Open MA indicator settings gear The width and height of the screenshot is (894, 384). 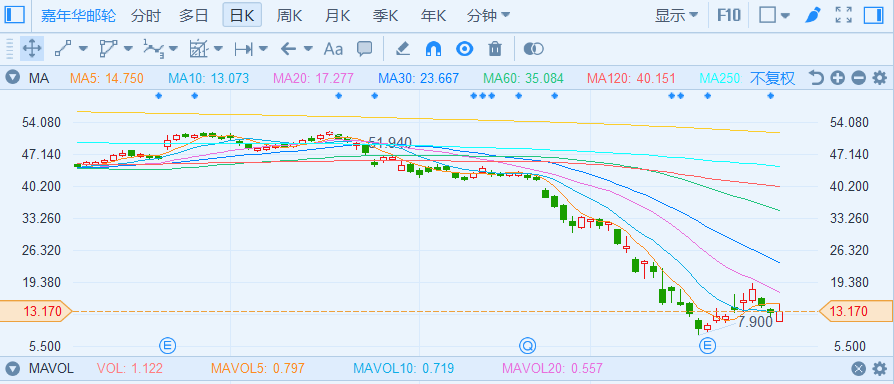tap(880, 78)
